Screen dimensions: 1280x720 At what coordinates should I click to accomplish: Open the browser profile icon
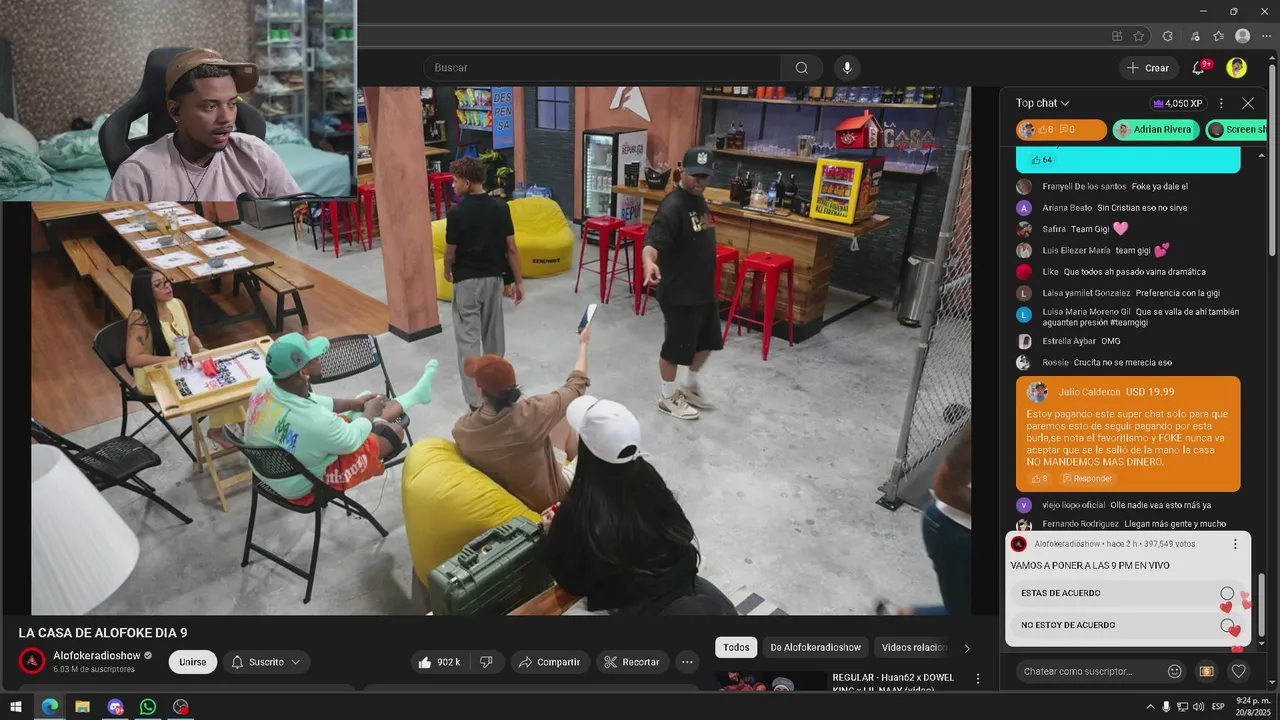(1242, 36)
